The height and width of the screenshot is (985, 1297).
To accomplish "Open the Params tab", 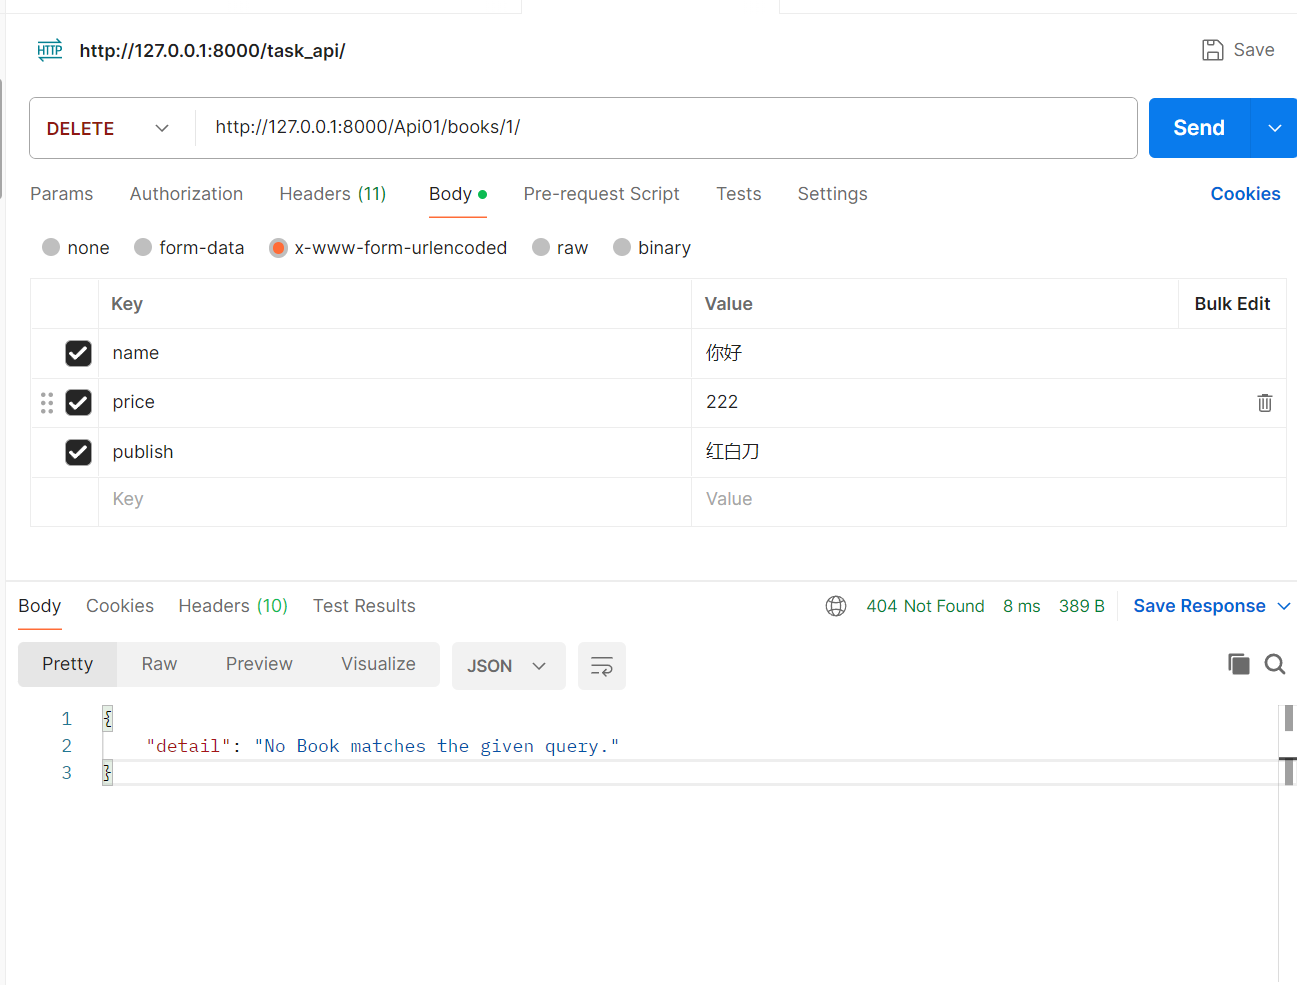I will (x=62, y=194).
